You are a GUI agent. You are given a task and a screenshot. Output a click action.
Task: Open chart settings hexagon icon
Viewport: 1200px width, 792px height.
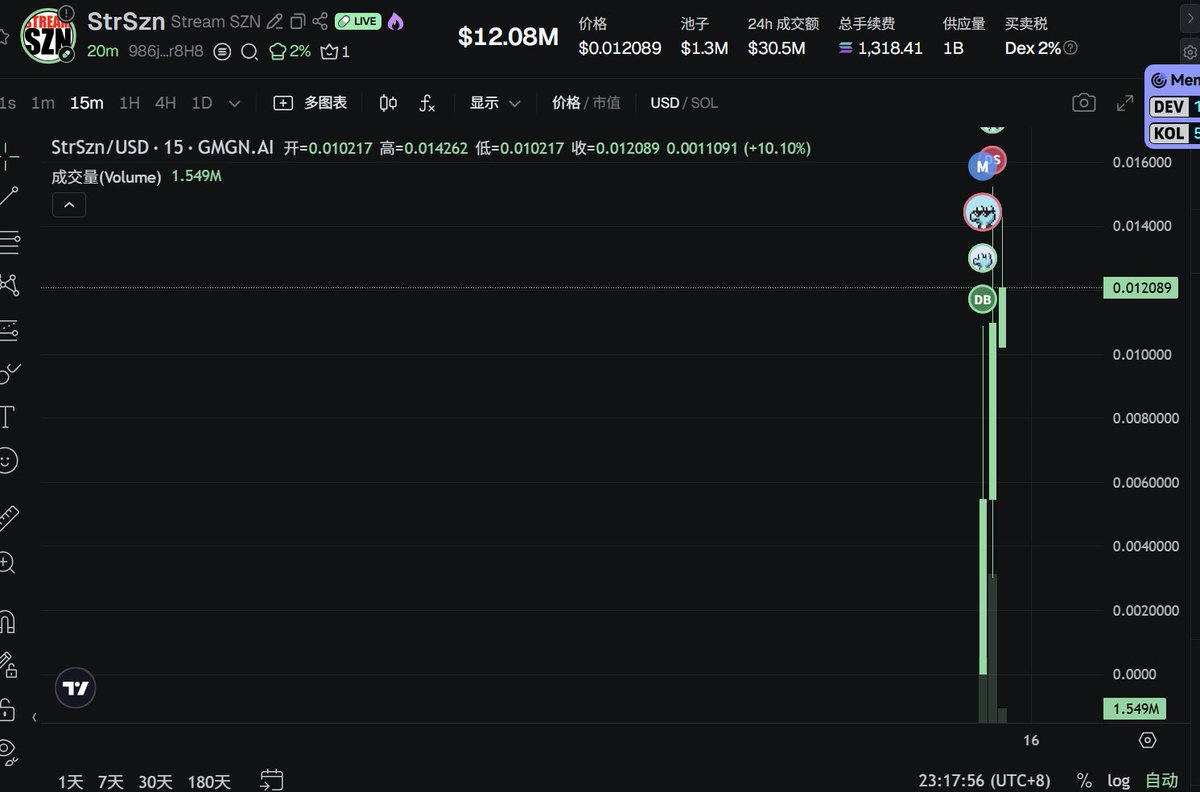tap(1148, 740)
